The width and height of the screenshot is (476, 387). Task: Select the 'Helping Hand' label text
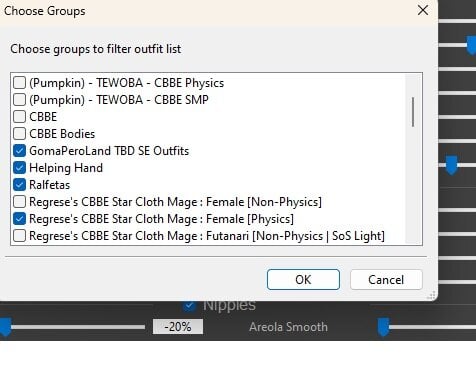tap(66, 168)
